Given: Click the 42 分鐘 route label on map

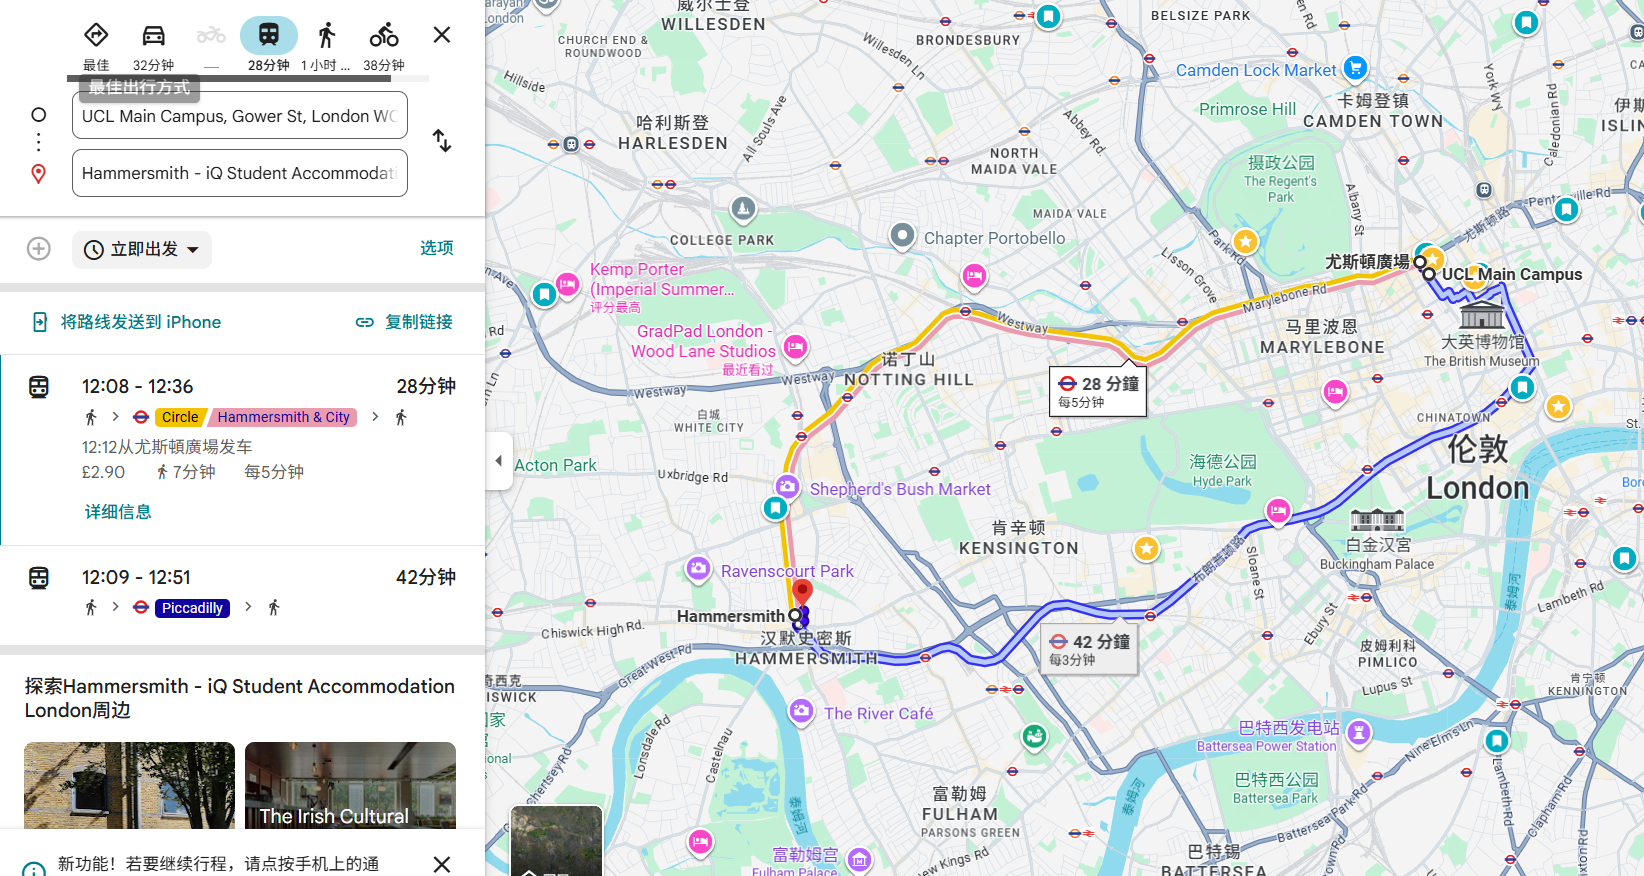Looking at the screenshot, I should click(1089, 648).
